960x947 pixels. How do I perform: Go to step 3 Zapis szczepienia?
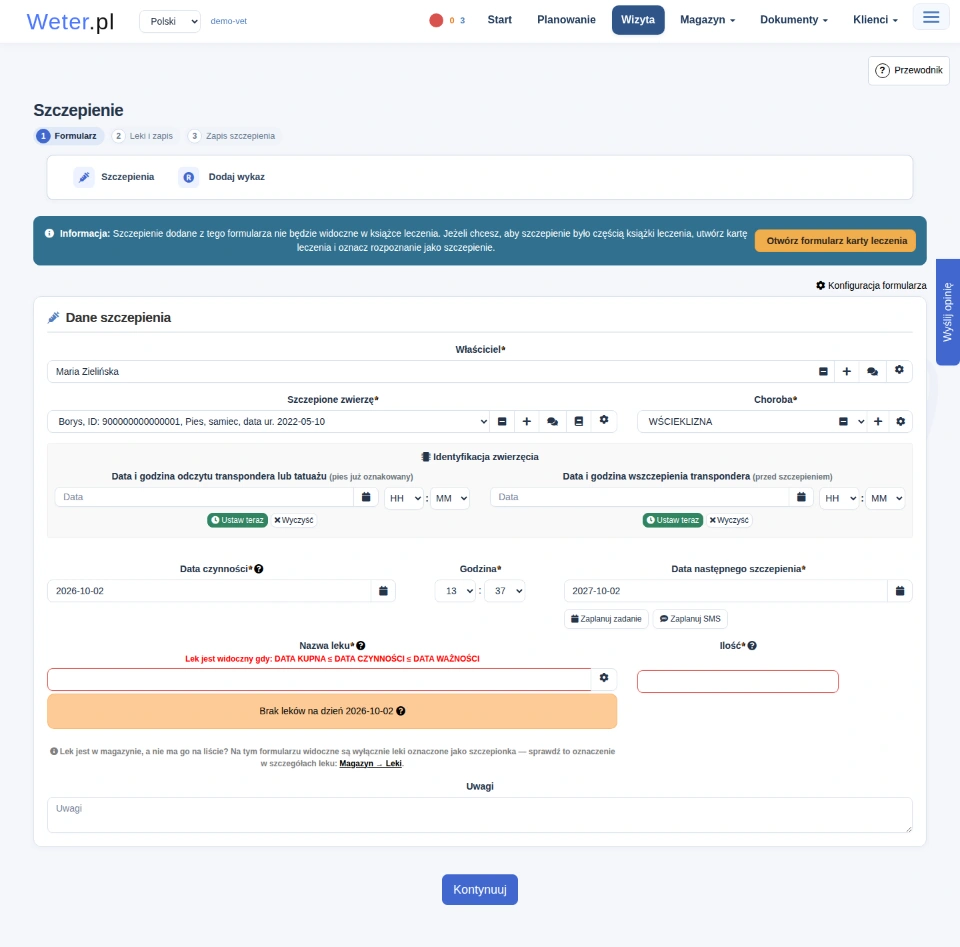pos(232,136)
